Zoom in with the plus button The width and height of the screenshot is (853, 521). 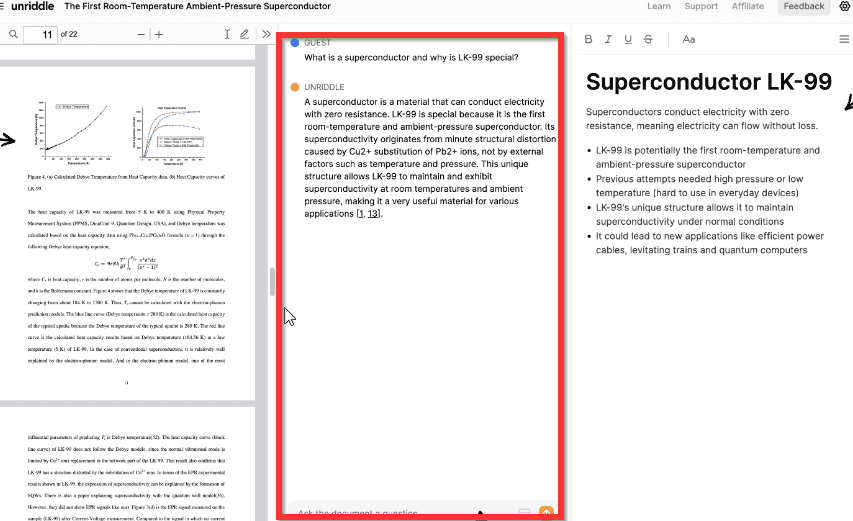tap(159, 34)
